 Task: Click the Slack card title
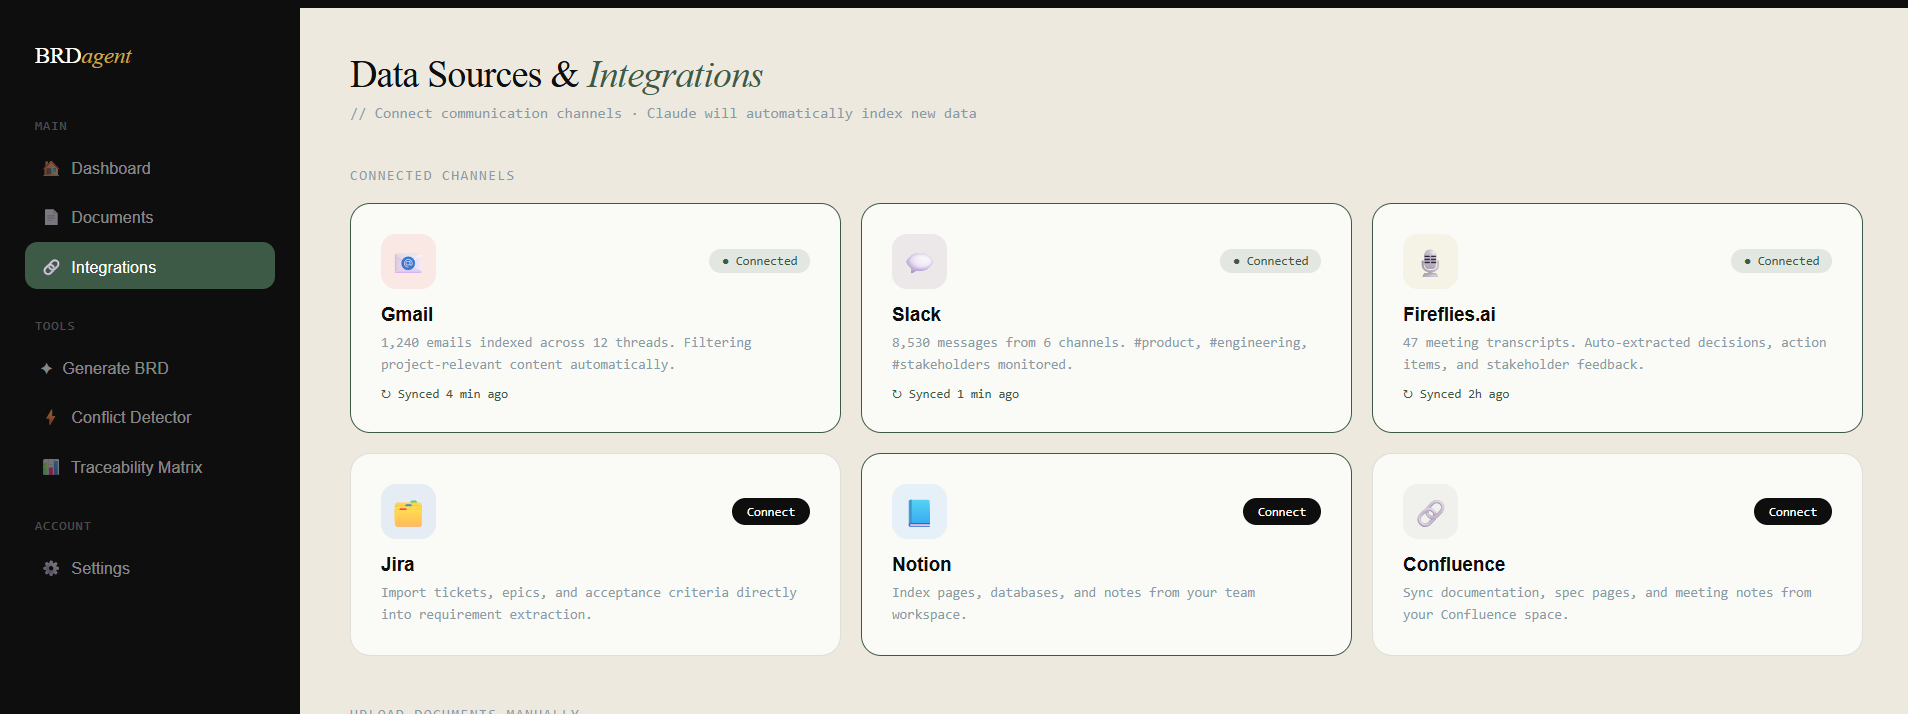pos(916,314)
